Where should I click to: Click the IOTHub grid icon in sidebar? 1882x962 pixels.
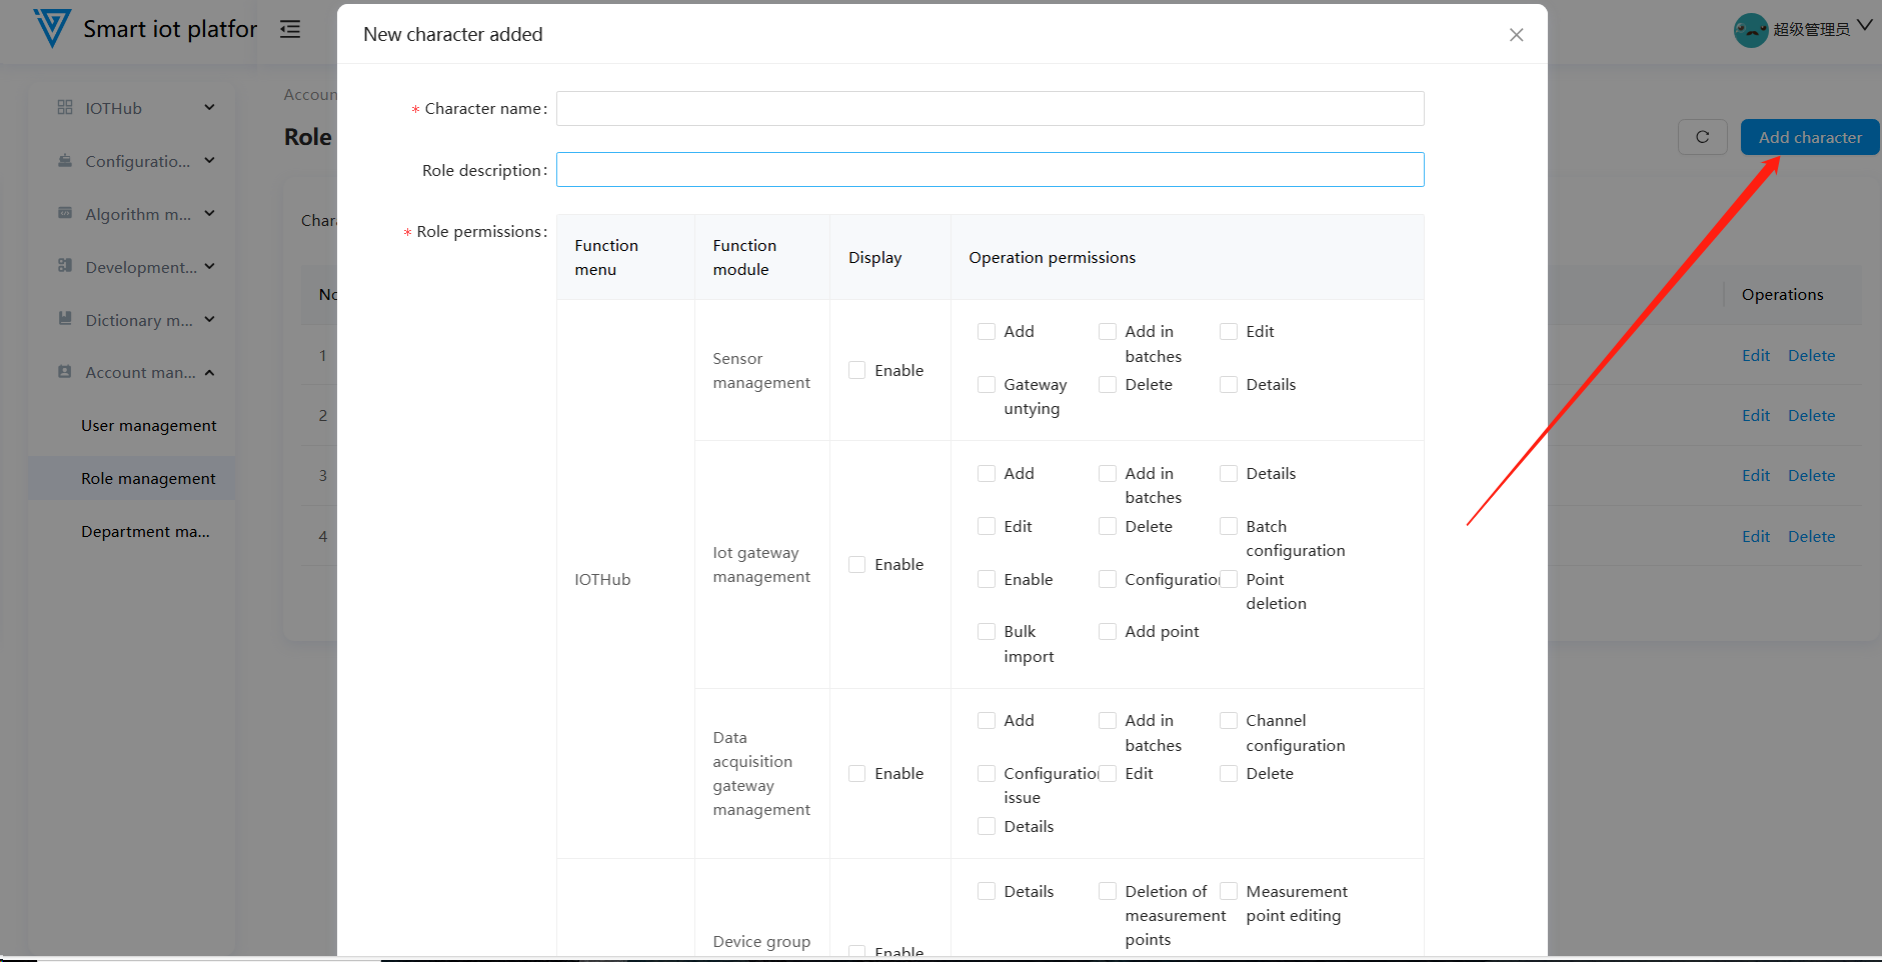tap(65, 107)
